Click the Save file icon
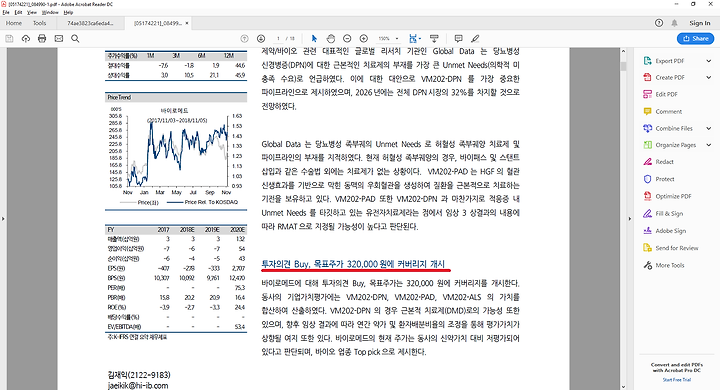This screenshot has width=720, height=390. click(x=9, y=39)
